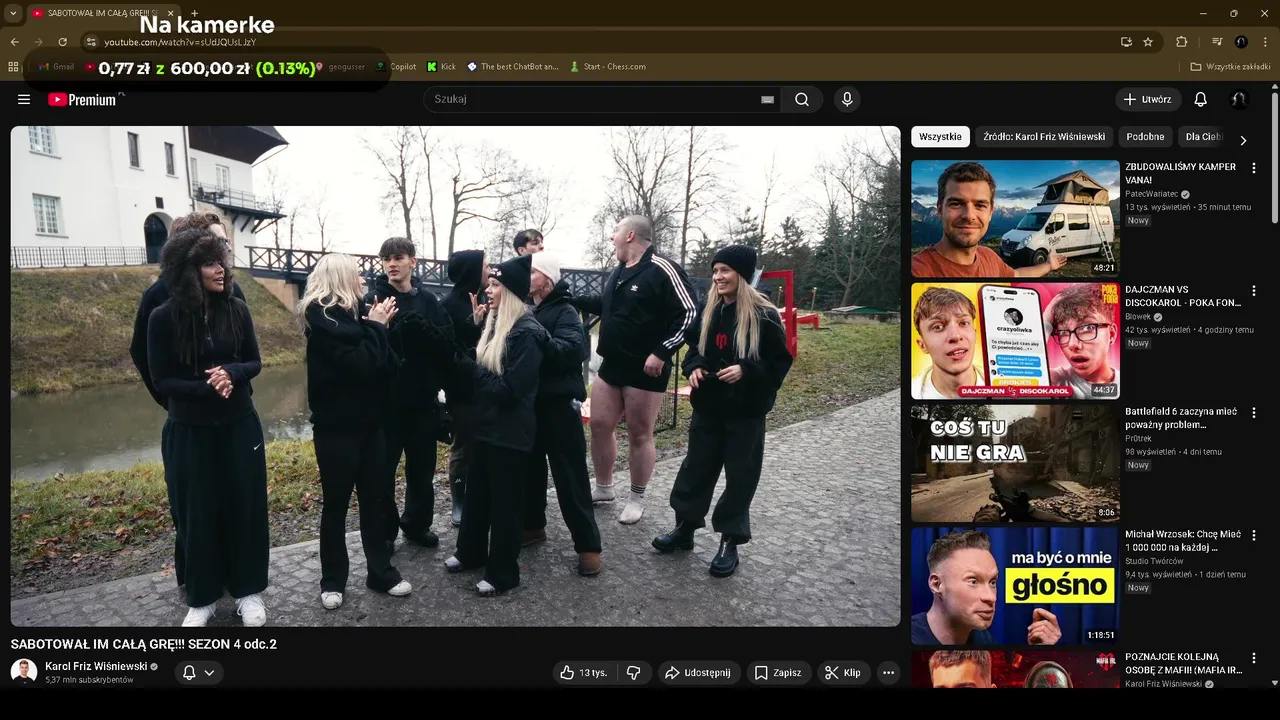Open Wszystkie zakładki bookmarks folder
Viewport: 1280px width, 720px height.
(1230, 67)
